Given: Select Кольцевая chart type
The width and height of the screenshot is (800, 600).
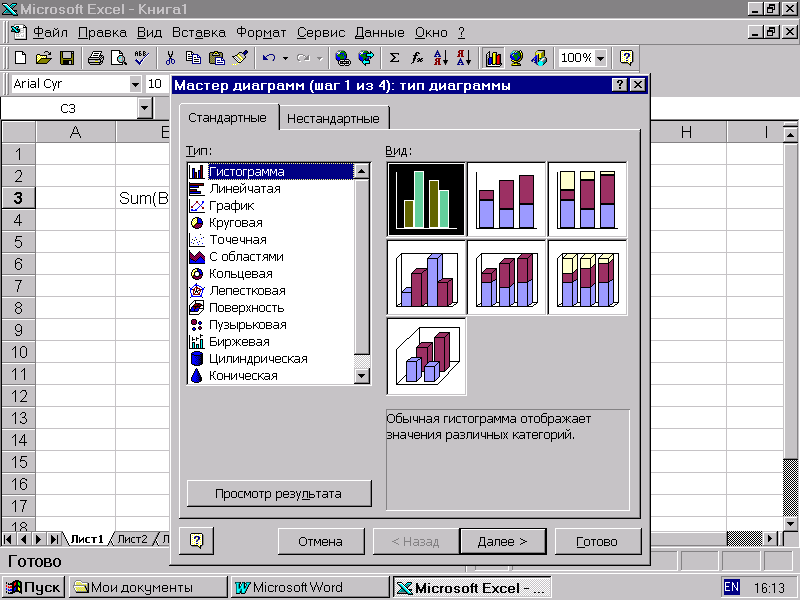Looking at the screenshot, I should coord(270,274).
